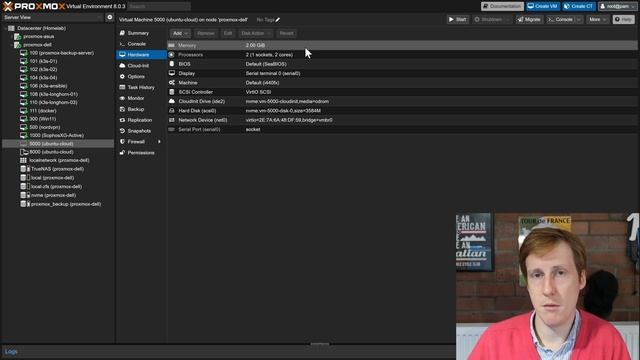
Task: Click the 1000 (SophosXG-Active) VM icon
Action: point(24,136)
